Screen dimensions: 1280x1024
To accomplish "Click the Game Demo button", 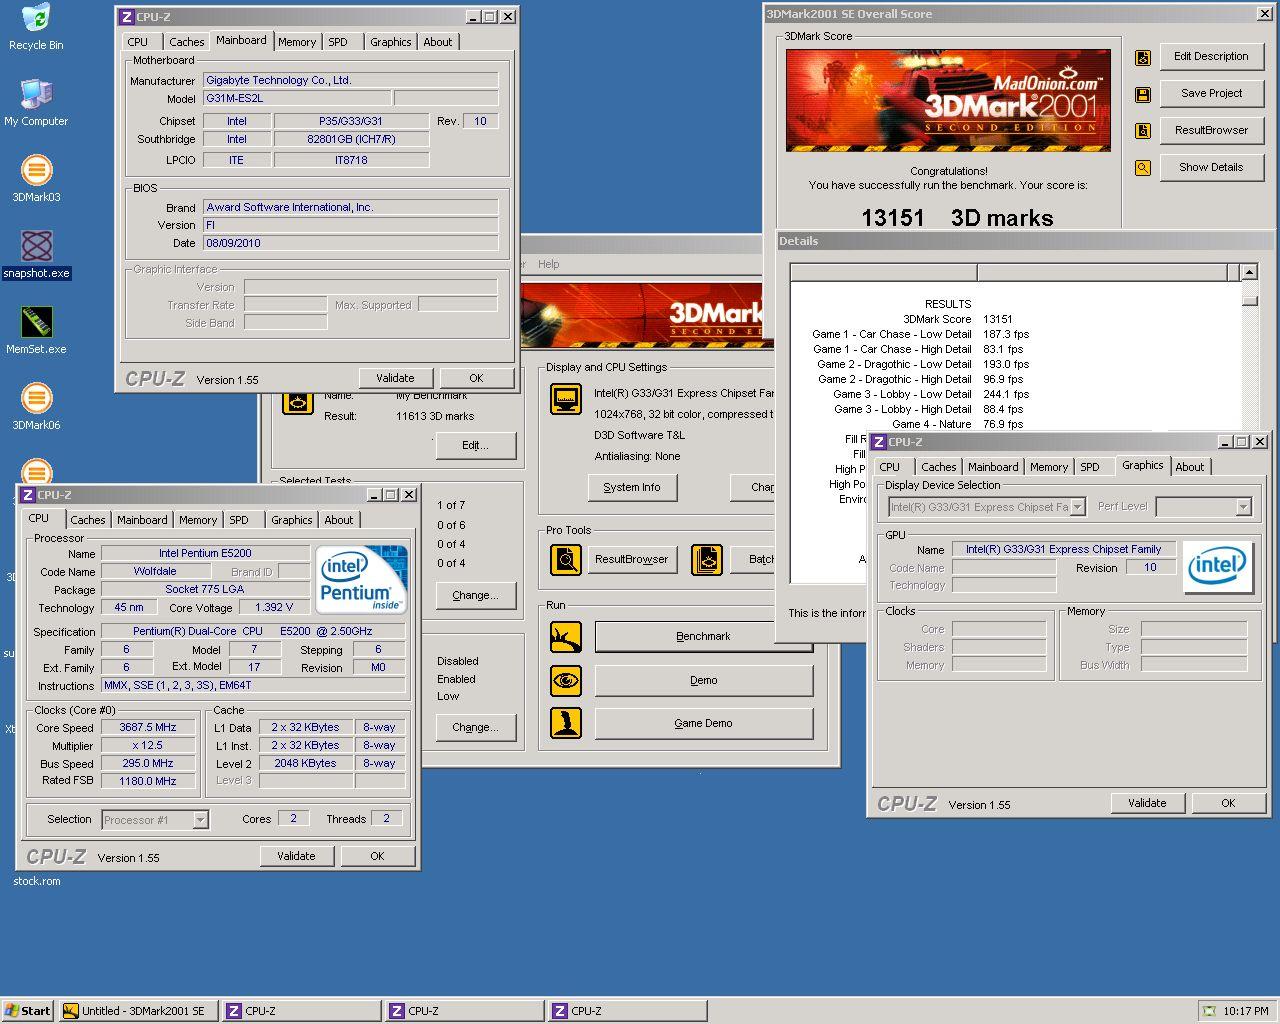I will click(x=703, y=723).
